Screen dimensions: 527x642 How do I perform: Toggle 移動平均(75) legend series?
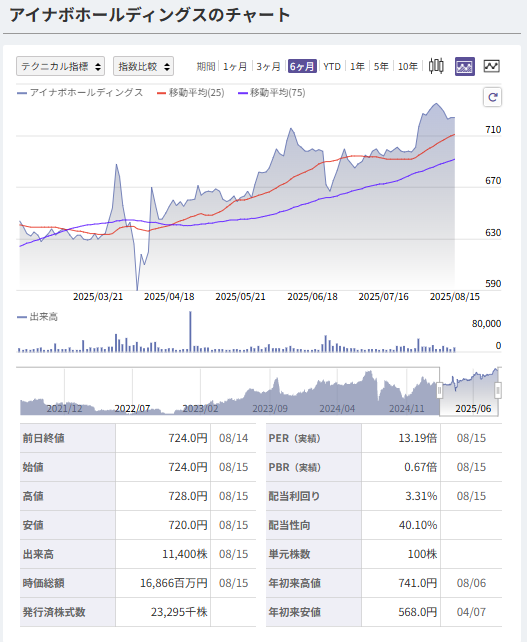[272, 93]
